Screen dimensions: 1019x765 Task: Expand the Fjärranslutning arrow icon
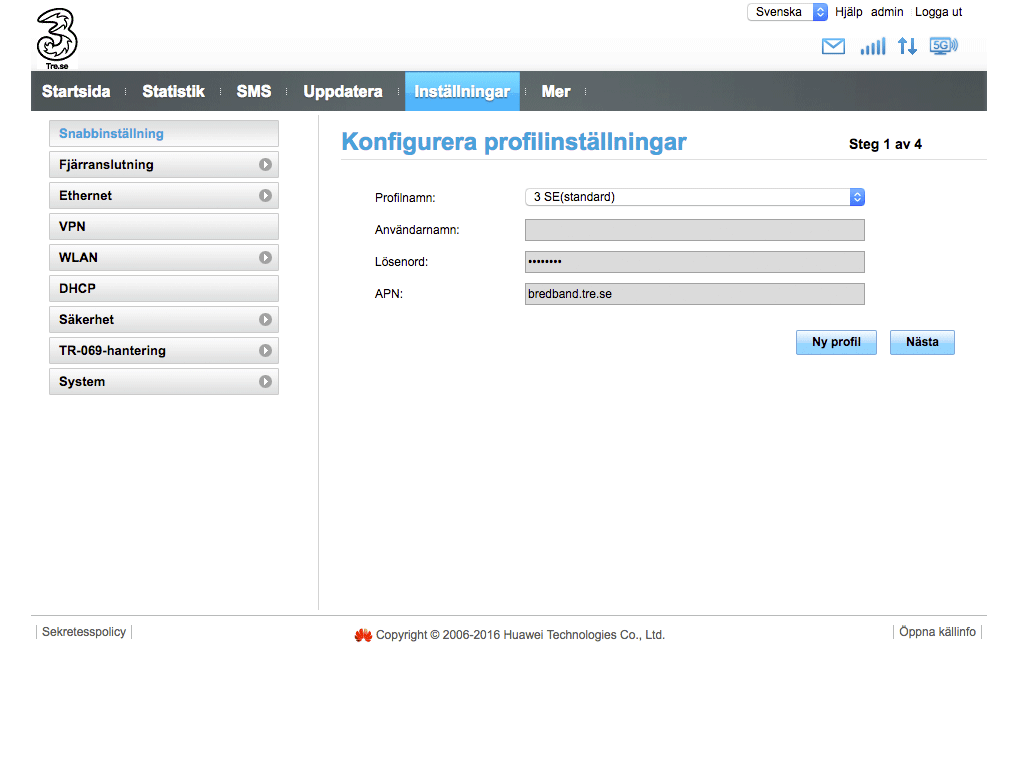coord(265,165)
